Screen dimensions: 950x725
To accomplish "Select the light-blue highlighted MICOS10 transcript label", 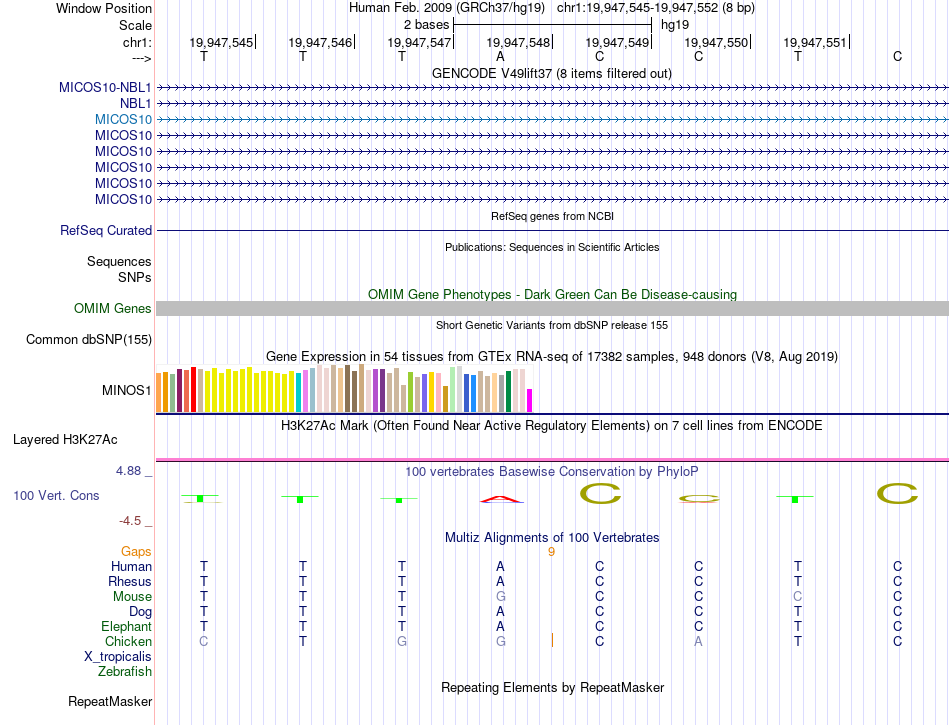I will (123, 119).
